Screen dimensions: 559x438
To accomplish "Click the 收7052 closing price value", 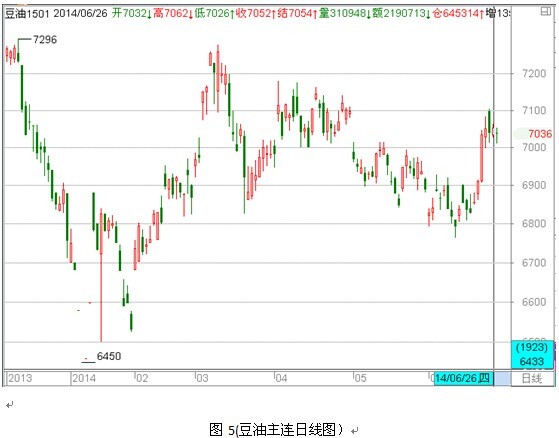I will point(256,14).
